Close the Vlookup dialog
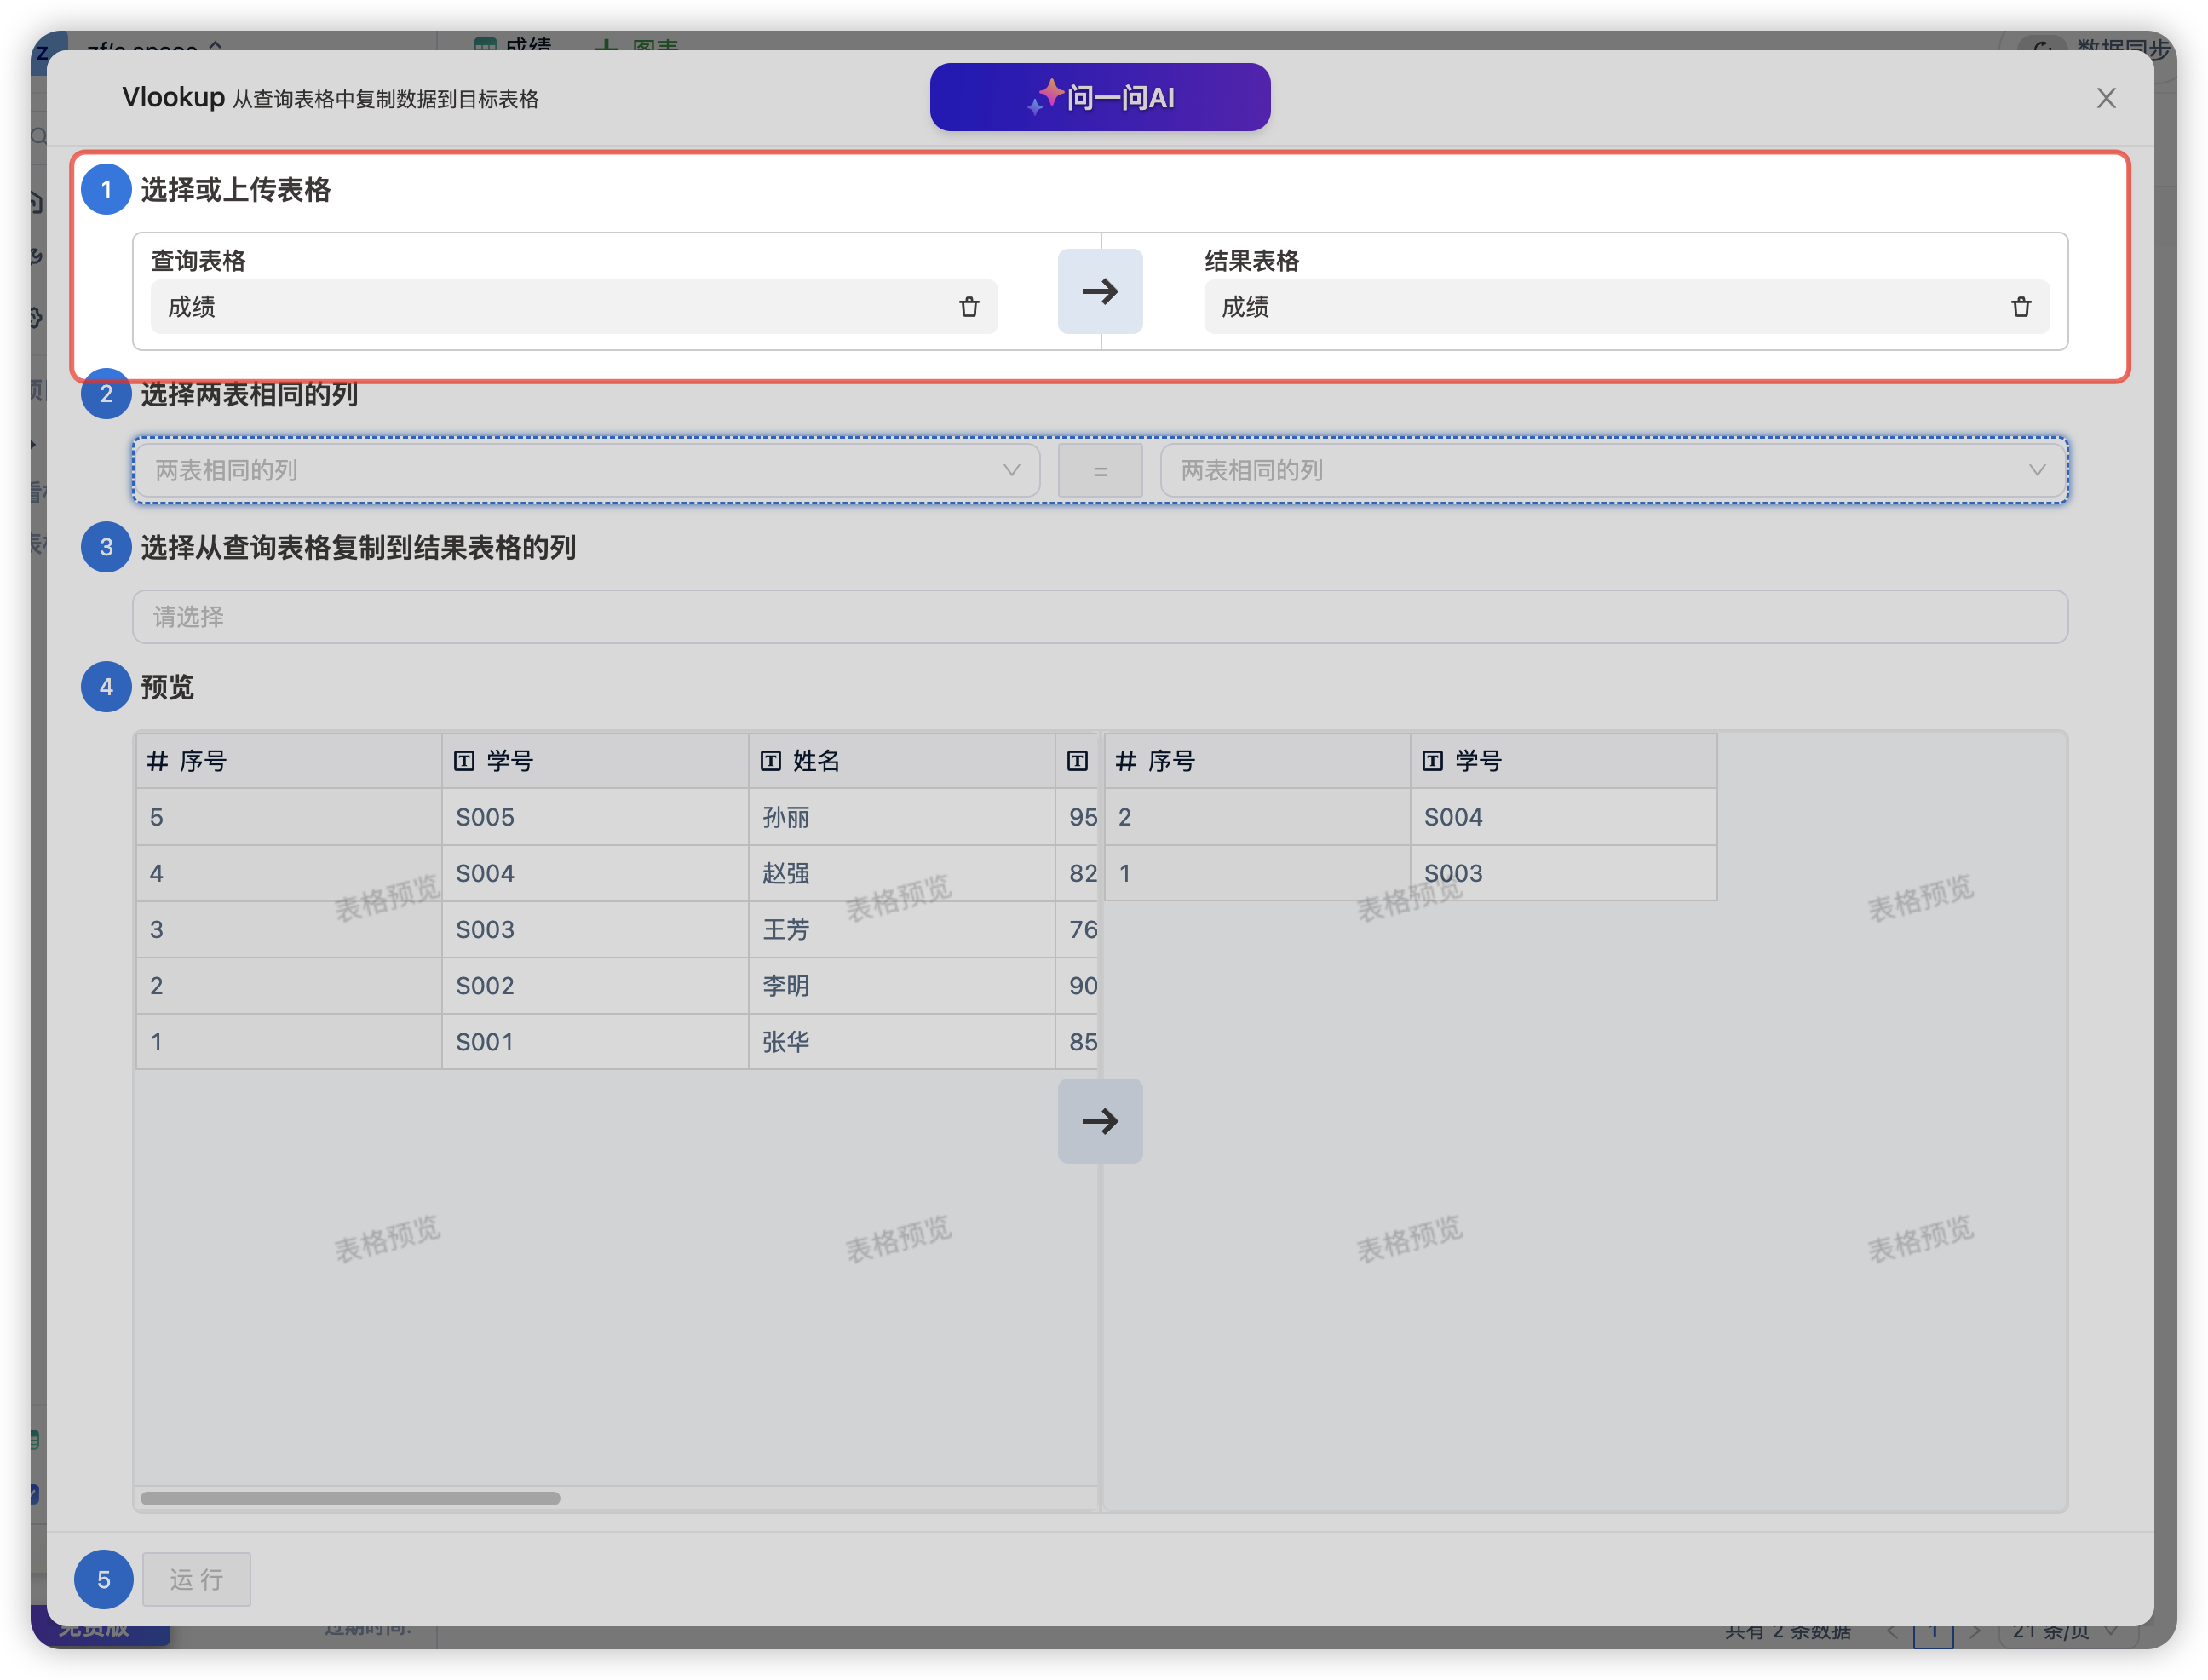This screenshot has height=1680, width=2208. [x=2105, y=98]
